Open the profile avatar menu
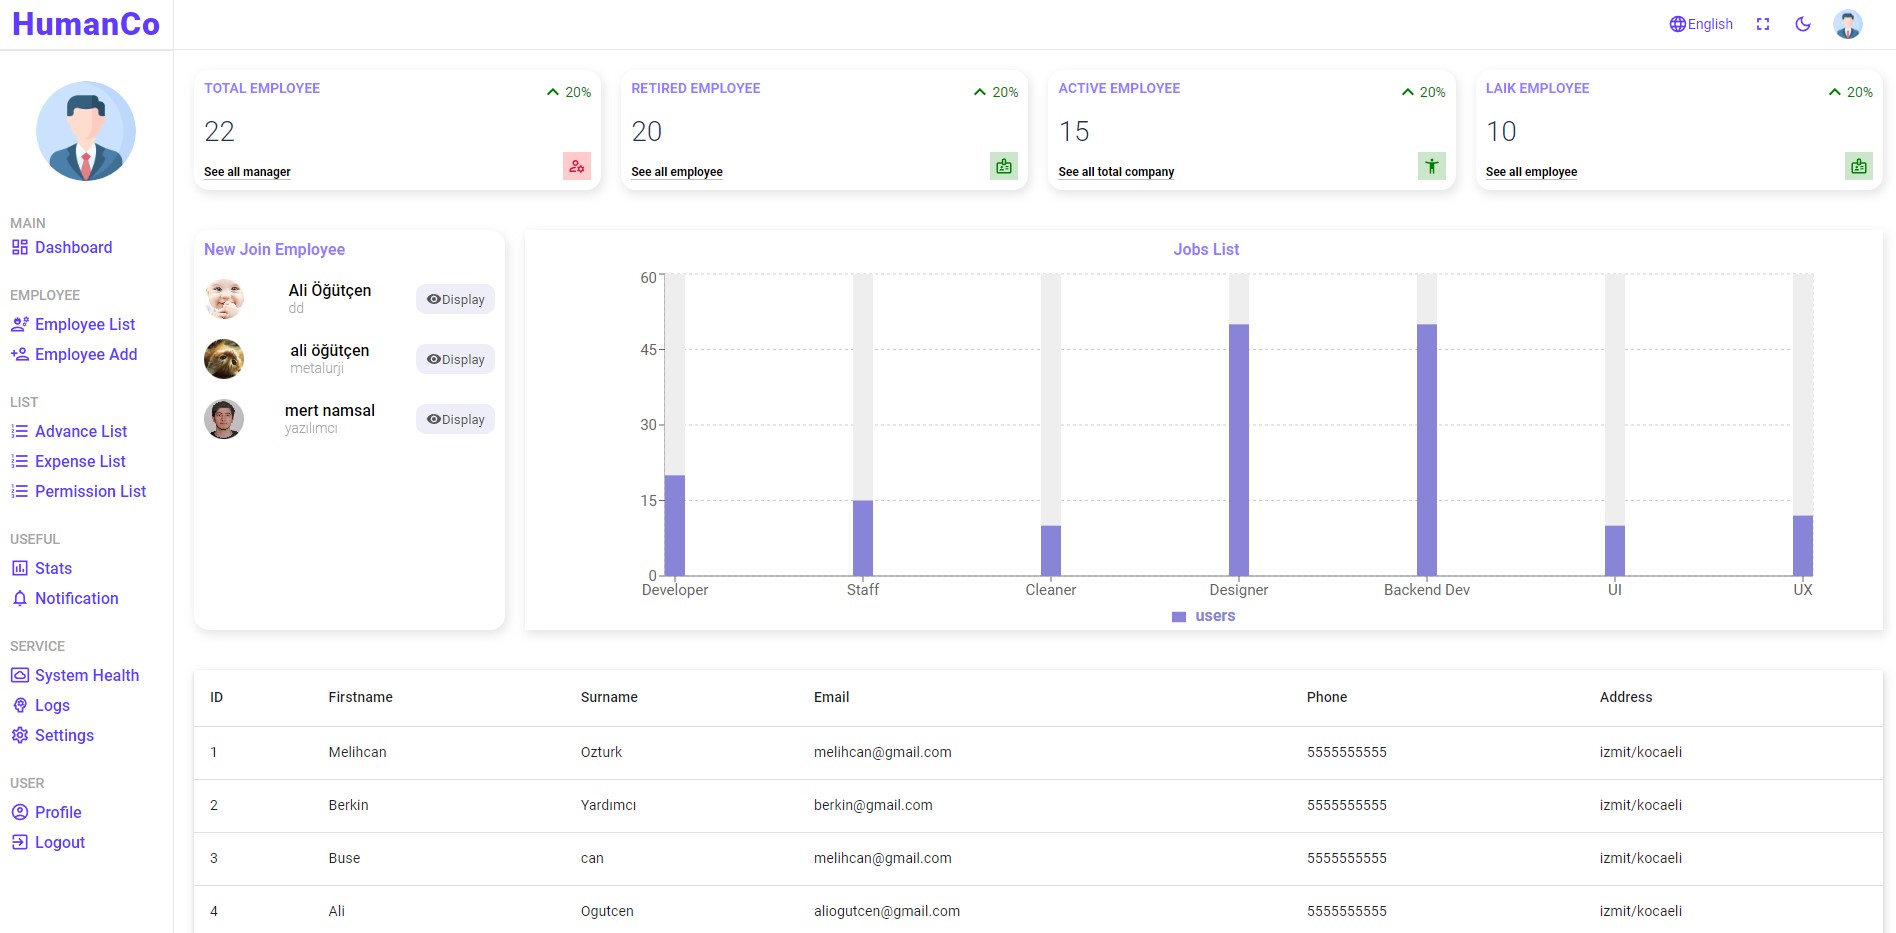This screenshot has height=933, width=1896. (x=1848, y=23)
